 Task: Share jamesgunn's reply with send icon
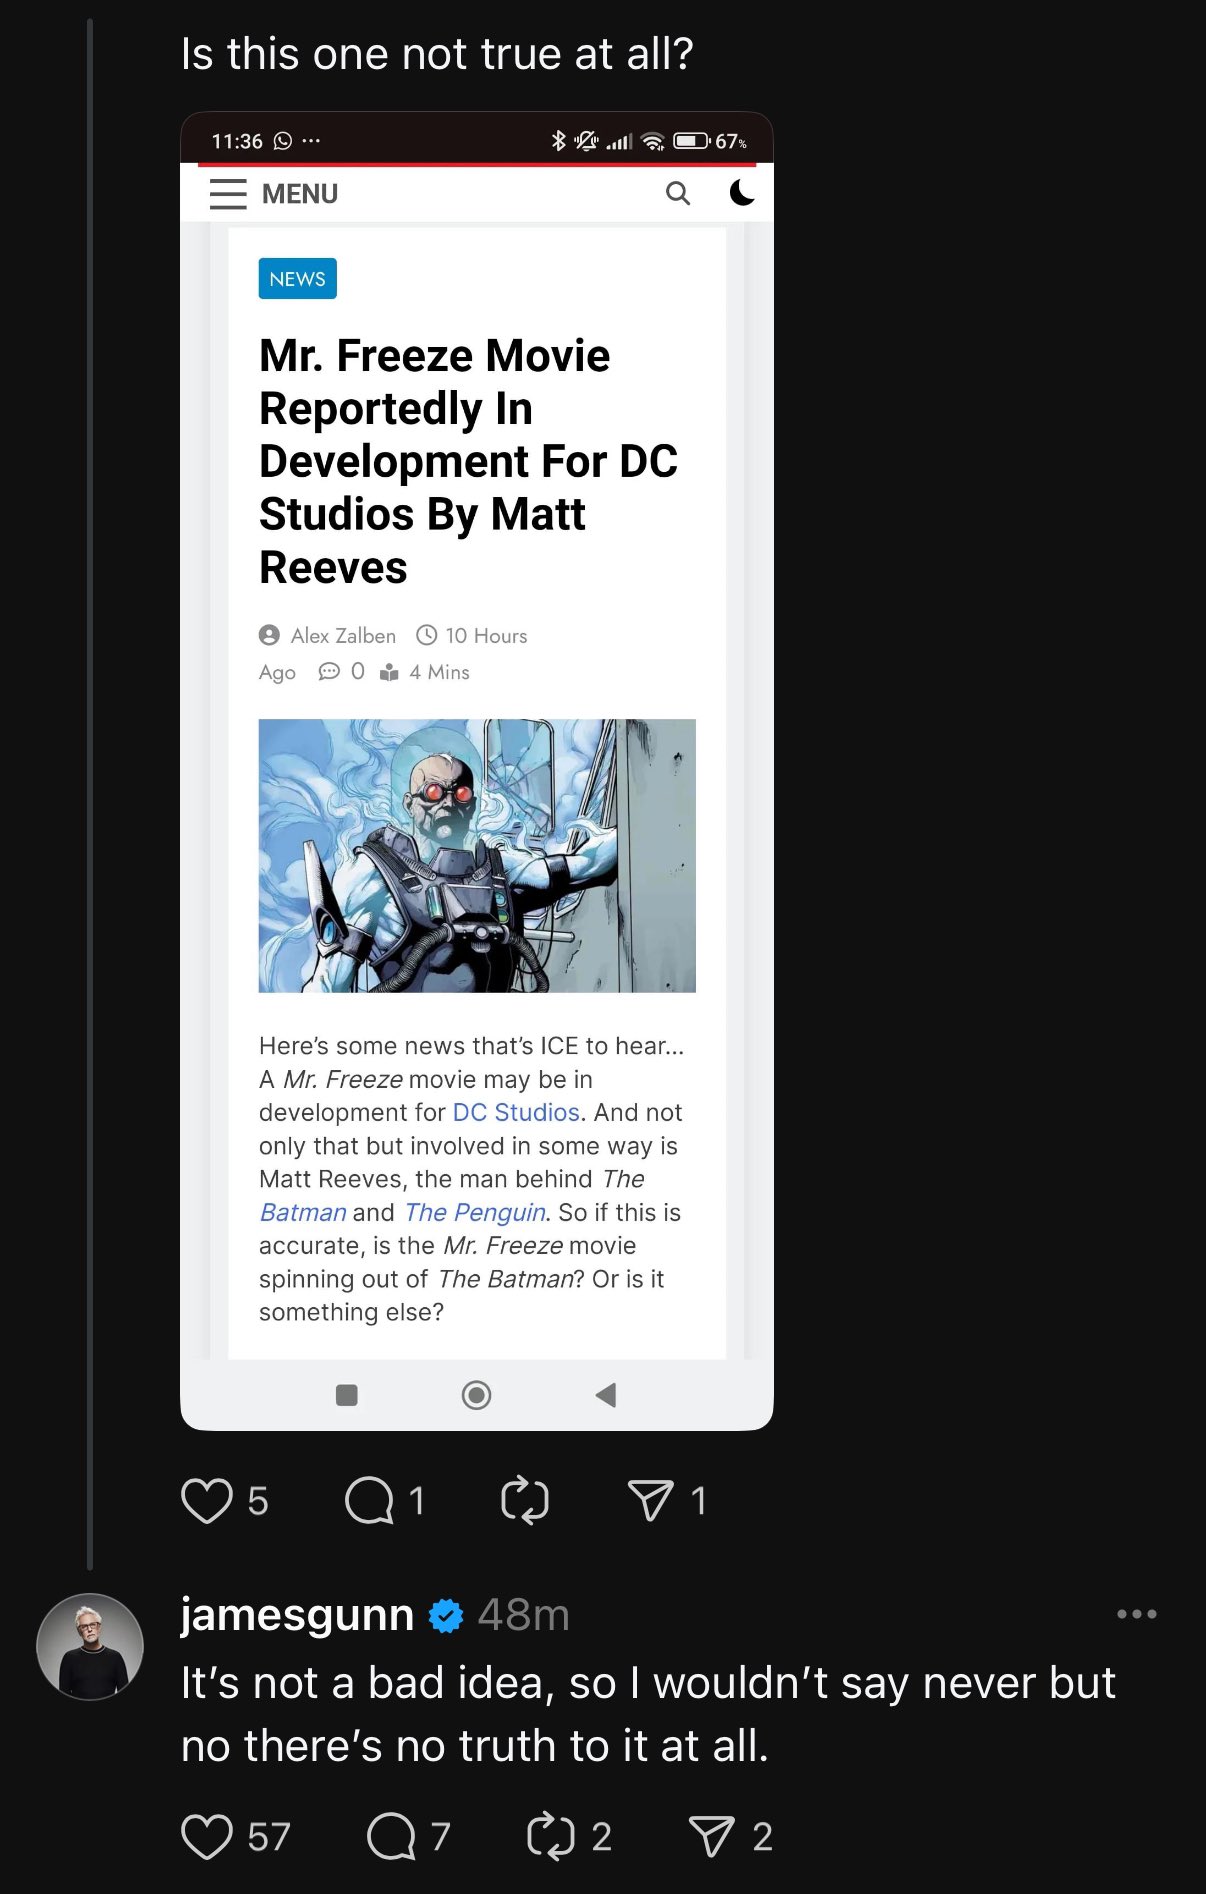[x=712, y=1837]
